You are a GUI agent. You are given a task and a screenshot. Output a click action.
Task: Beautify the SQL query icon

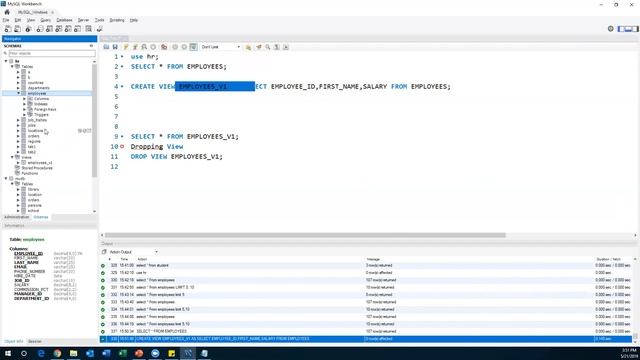coord(258,47)
